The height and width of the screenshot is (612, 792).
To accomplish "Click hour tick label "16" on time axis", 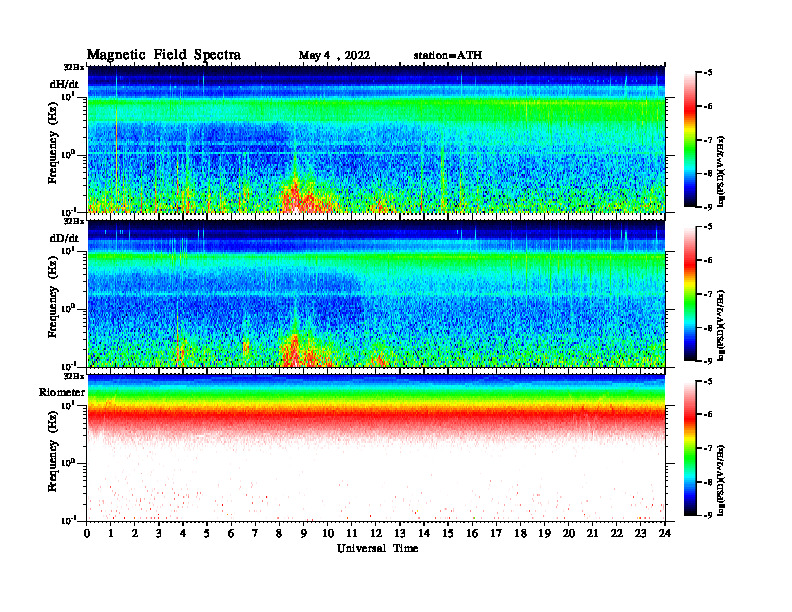I will (472, 533).
